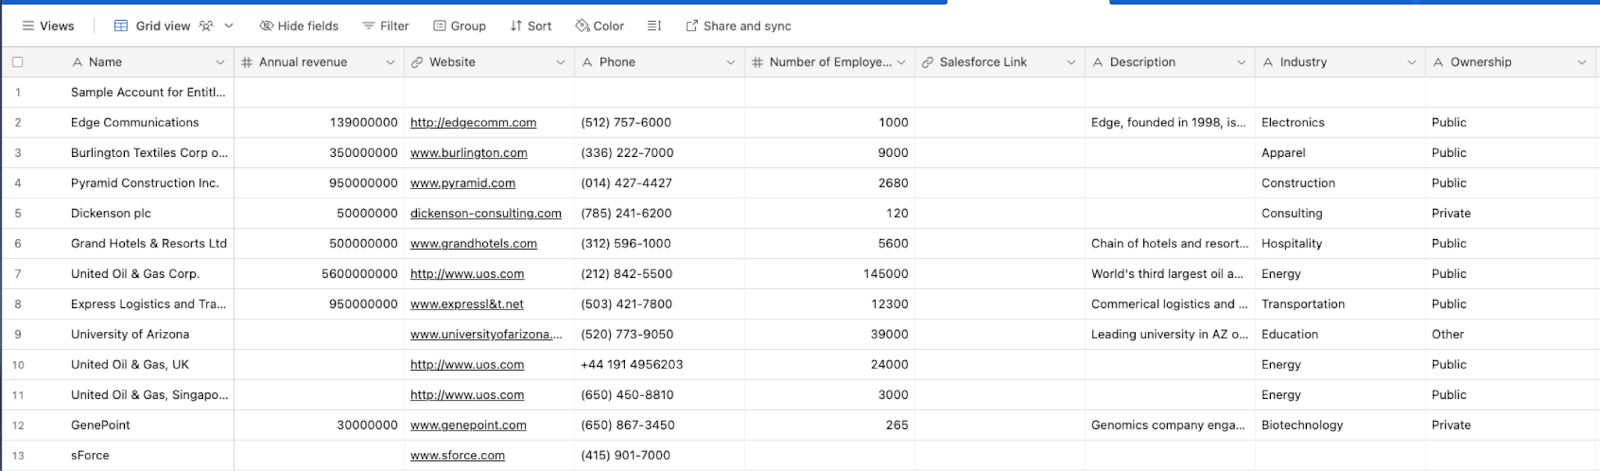Expand the Number of Employees column dropdown
The height and width of the screenshot is (471, 1600).
pyautogui.click(x=900, y=62)
